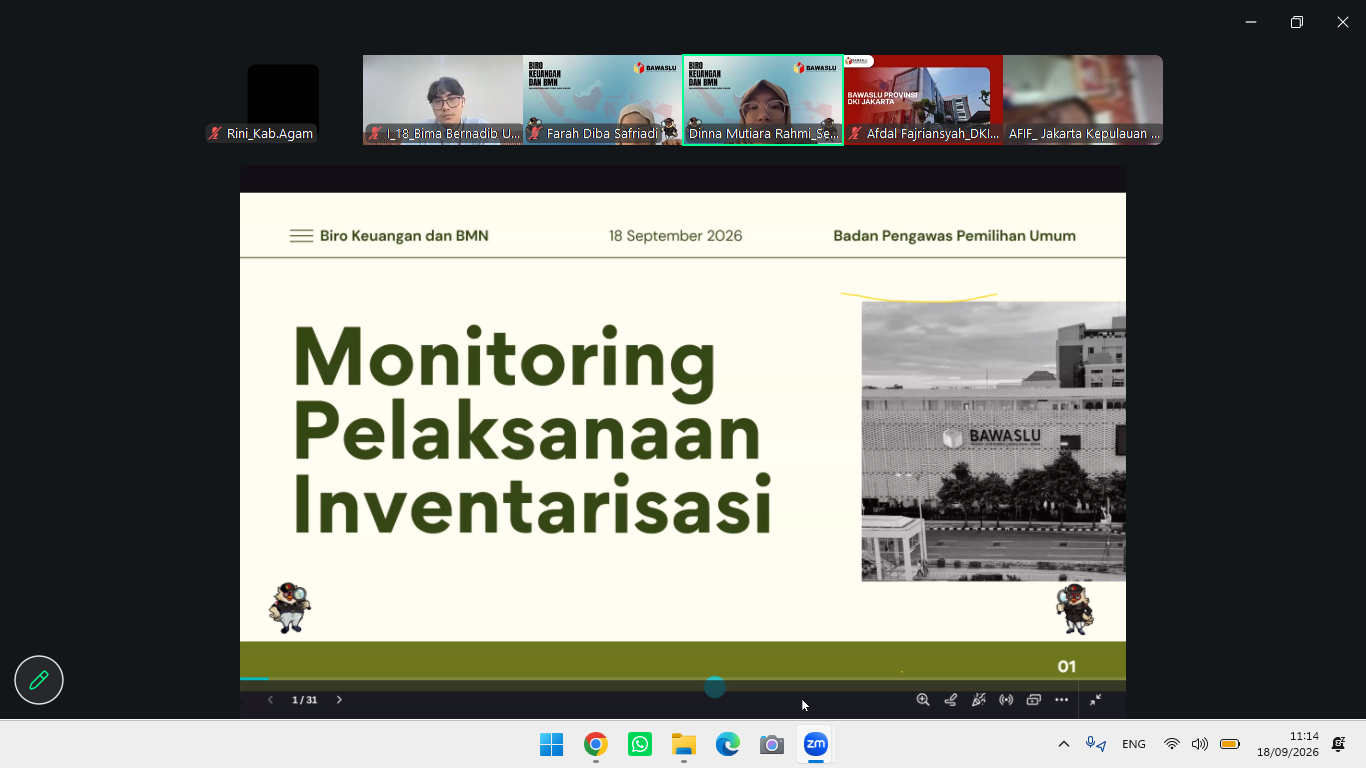1366x768 pixels.
Task: Open Microsoft Edge from the taskbar
Action: tap(728, 744)
